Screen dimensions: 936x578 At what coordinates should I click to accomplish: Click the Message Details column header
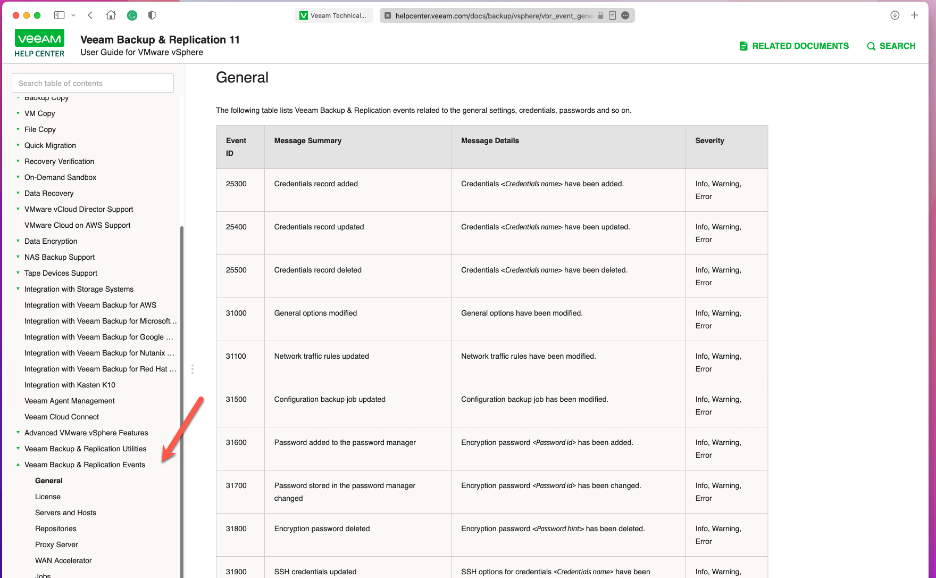click(568, 147)
